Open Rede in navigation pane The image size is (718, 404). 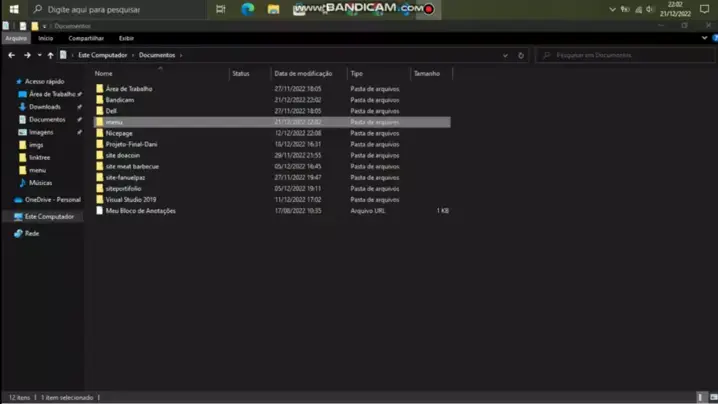pyautogui.click(x=32, y=233)
